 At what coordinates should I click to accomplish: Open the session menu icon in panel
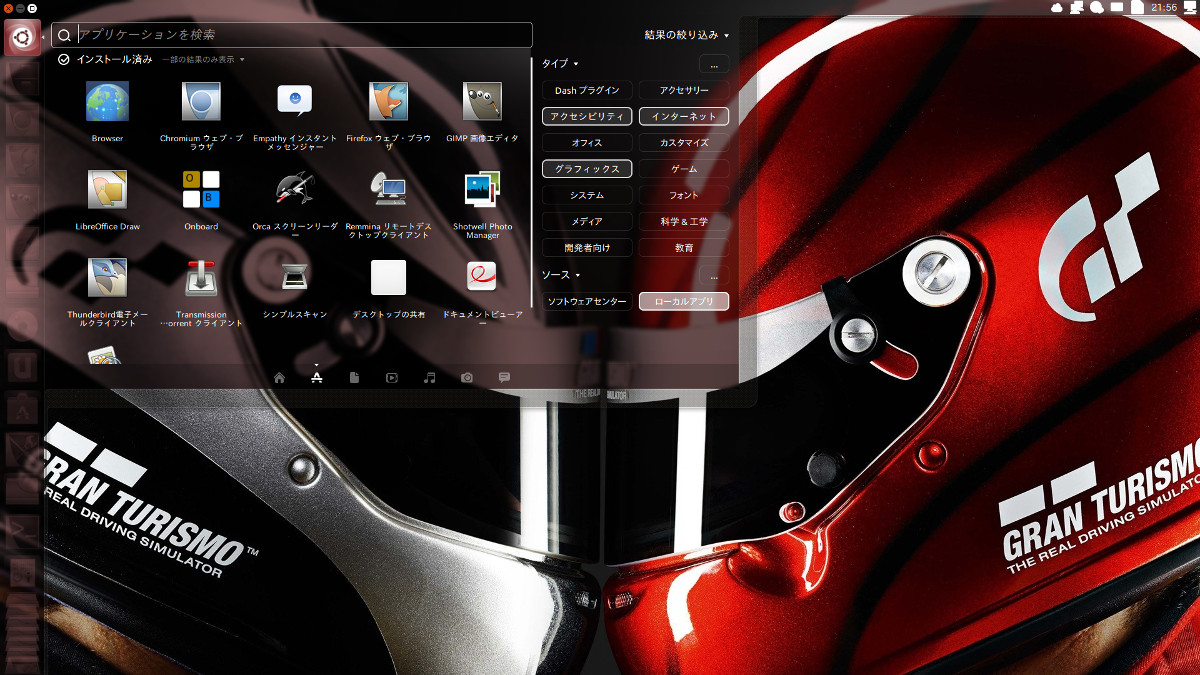pyautogui.click(x=1189, y=7)
